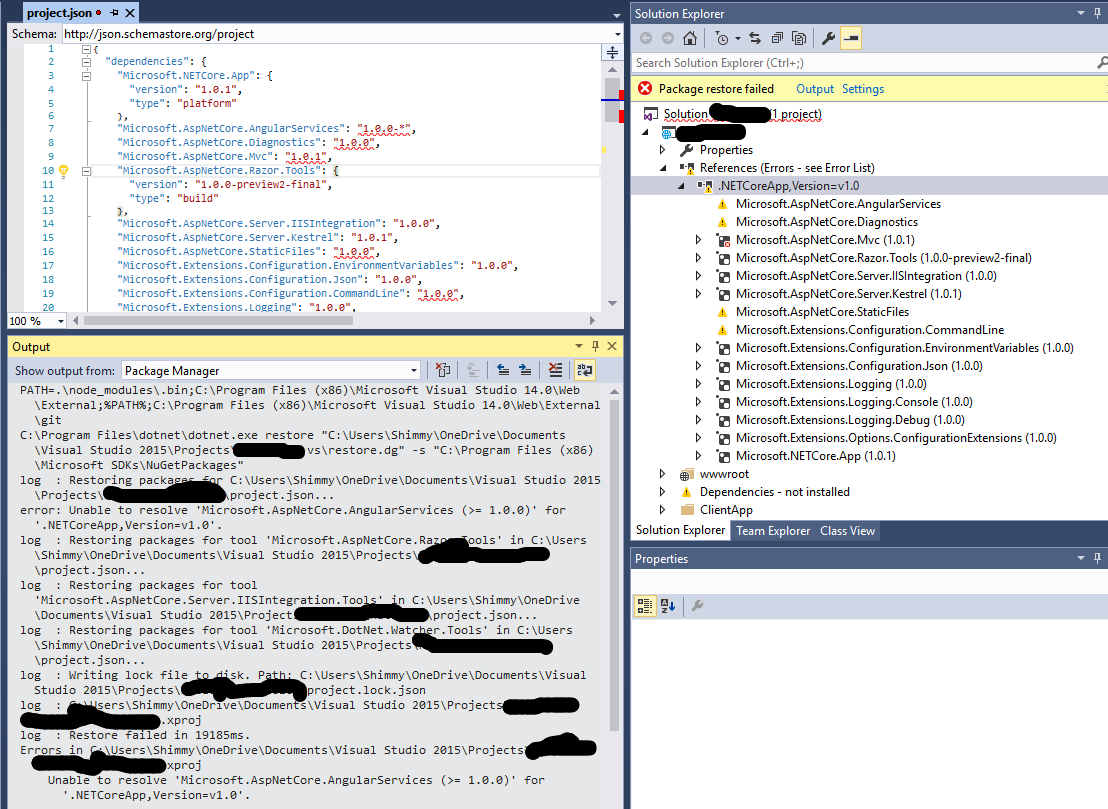Open the Solution Explorer window options dropdown

coord(1080,13)
